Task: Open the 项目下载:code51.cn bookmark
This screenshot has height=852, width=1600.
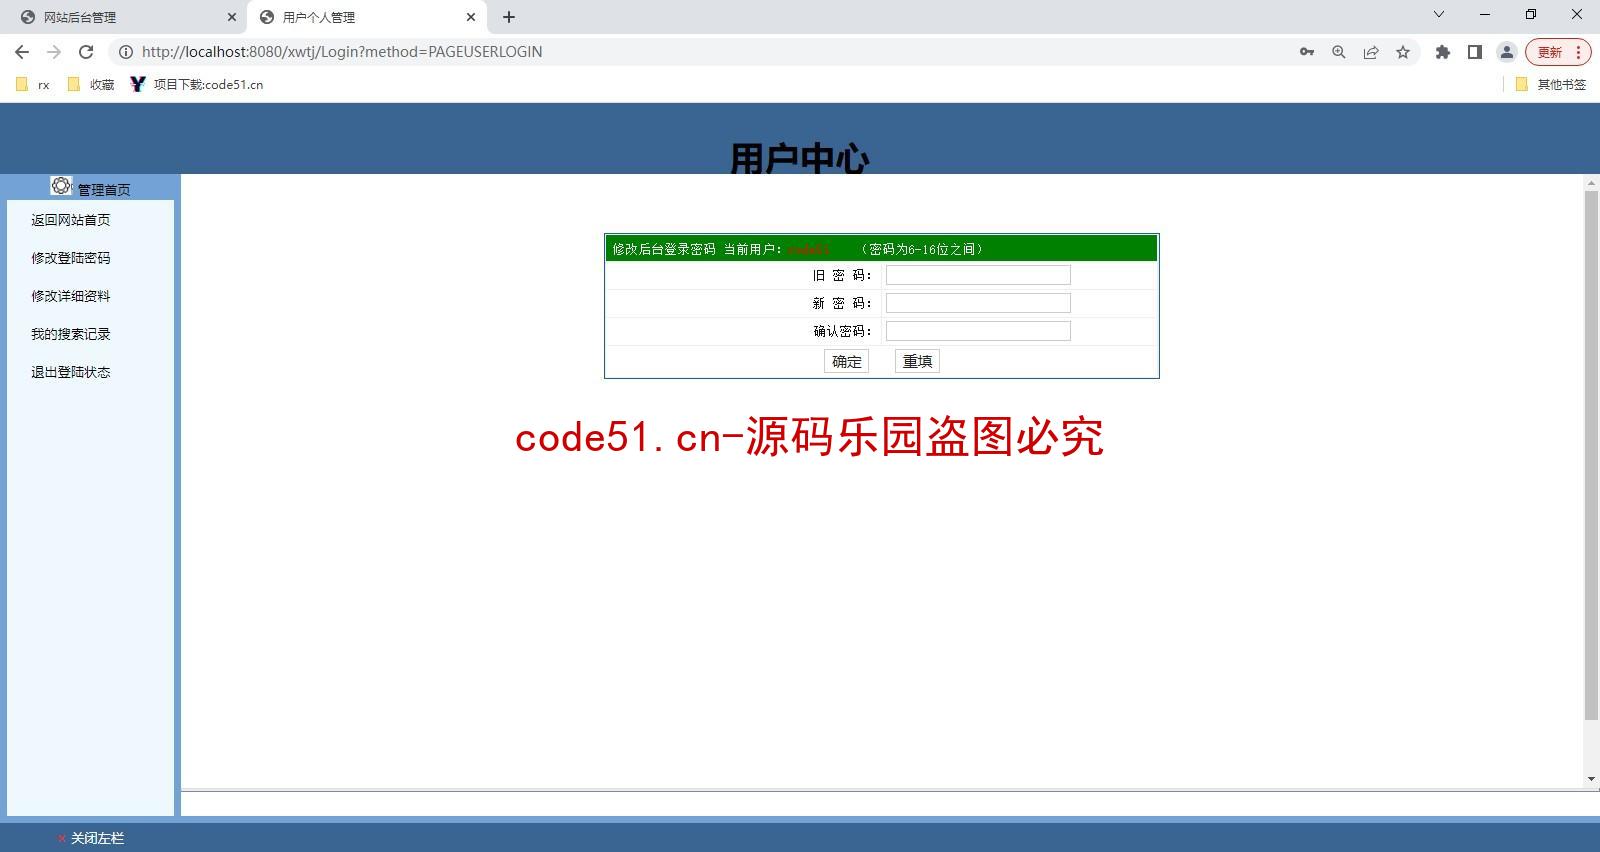Action: click(x=197, y=85)
